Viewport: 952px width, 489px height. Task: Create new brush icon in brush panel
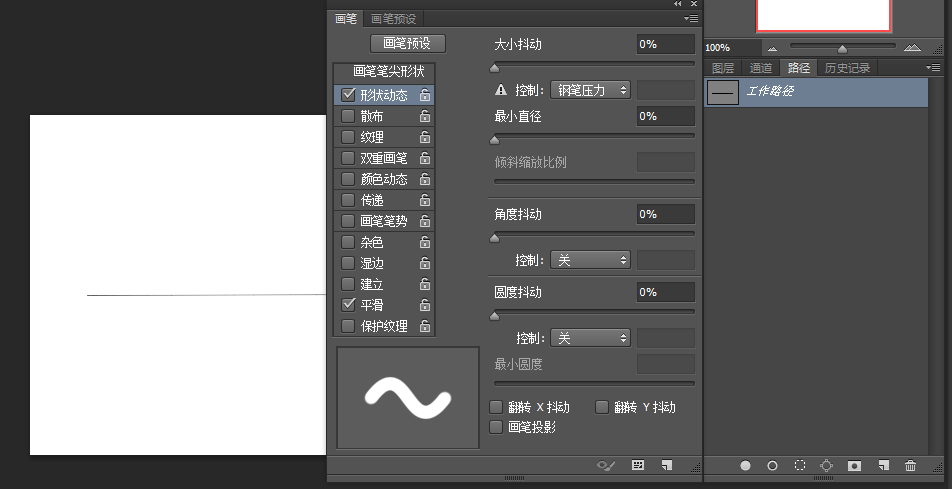667,465
